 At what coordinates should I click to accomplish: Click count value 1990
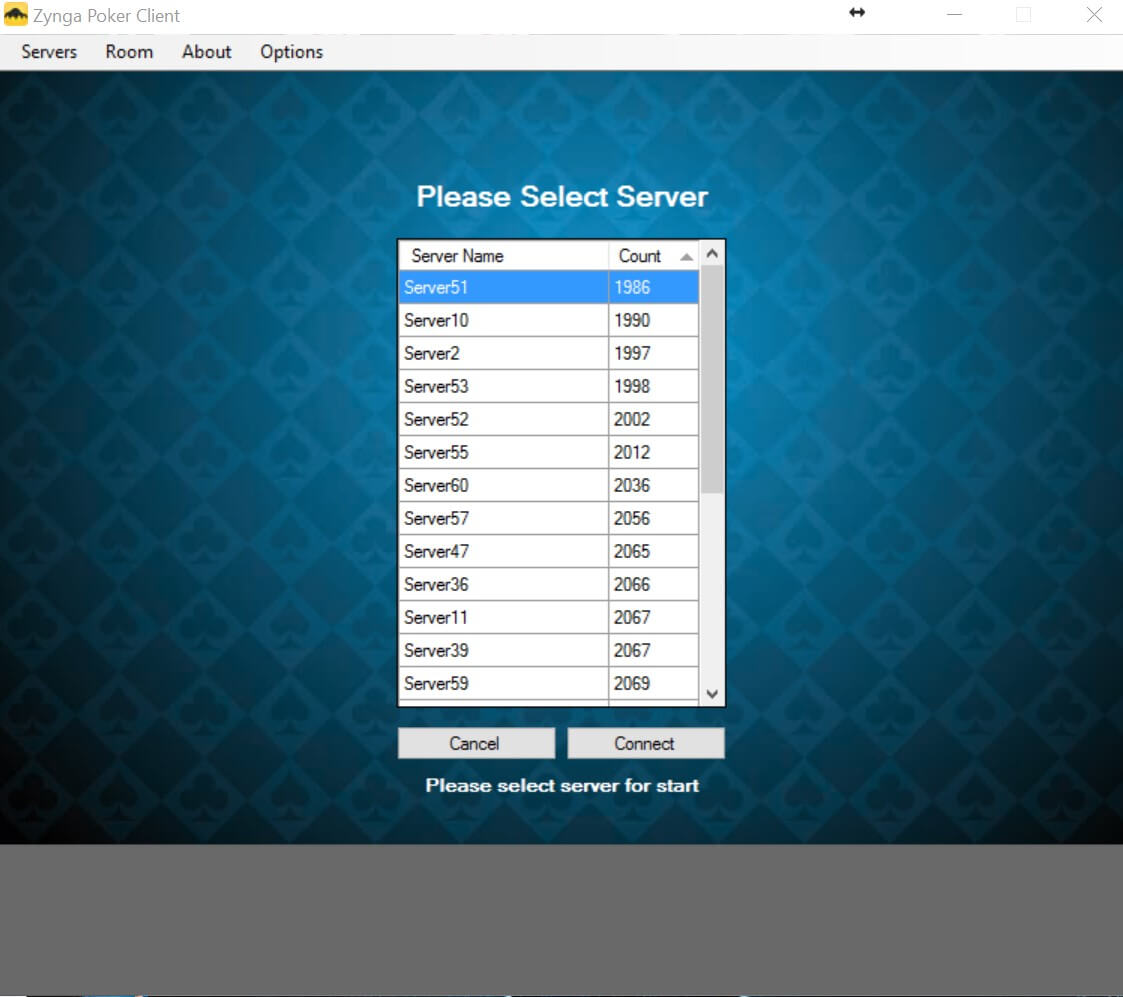[632, 320]
